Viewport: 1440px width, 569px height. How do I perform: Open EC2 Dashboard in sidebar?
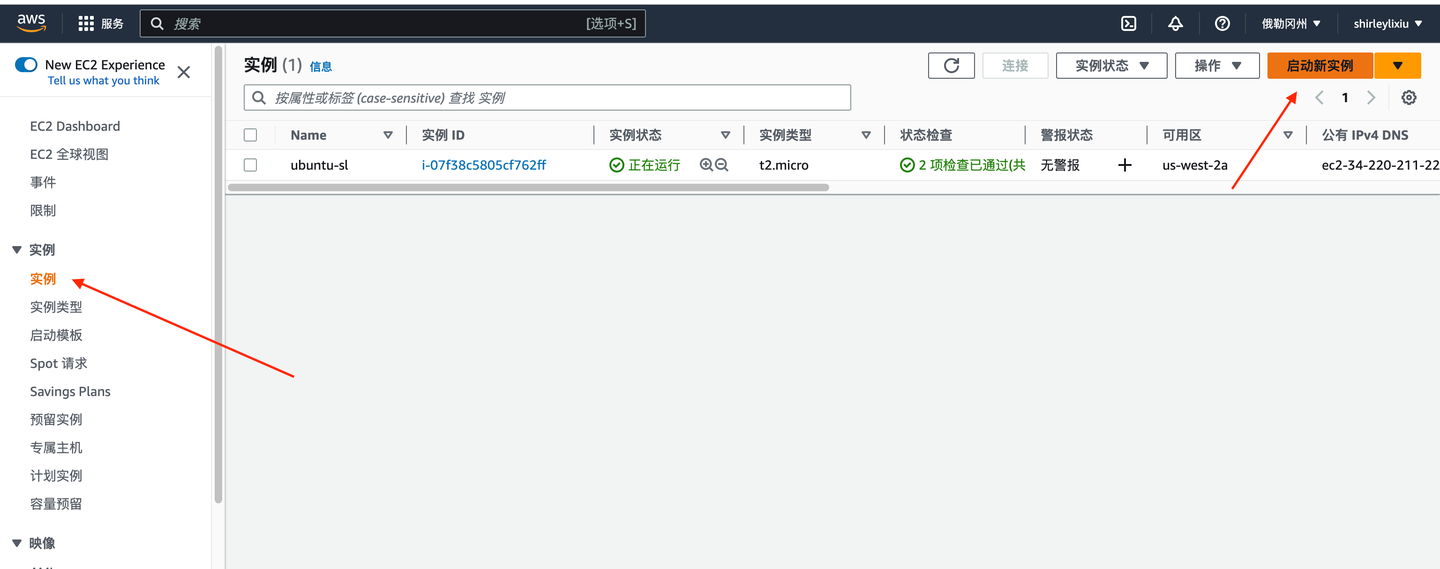pyautogui.click(x=75, y=126)
